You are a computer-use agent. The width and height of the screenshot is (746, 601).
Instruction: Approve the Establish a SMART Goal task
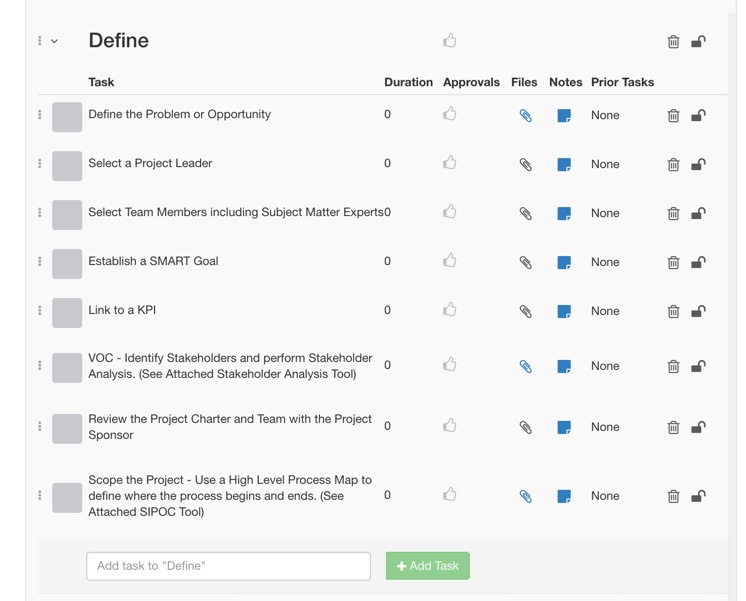[x=450, y=260]
